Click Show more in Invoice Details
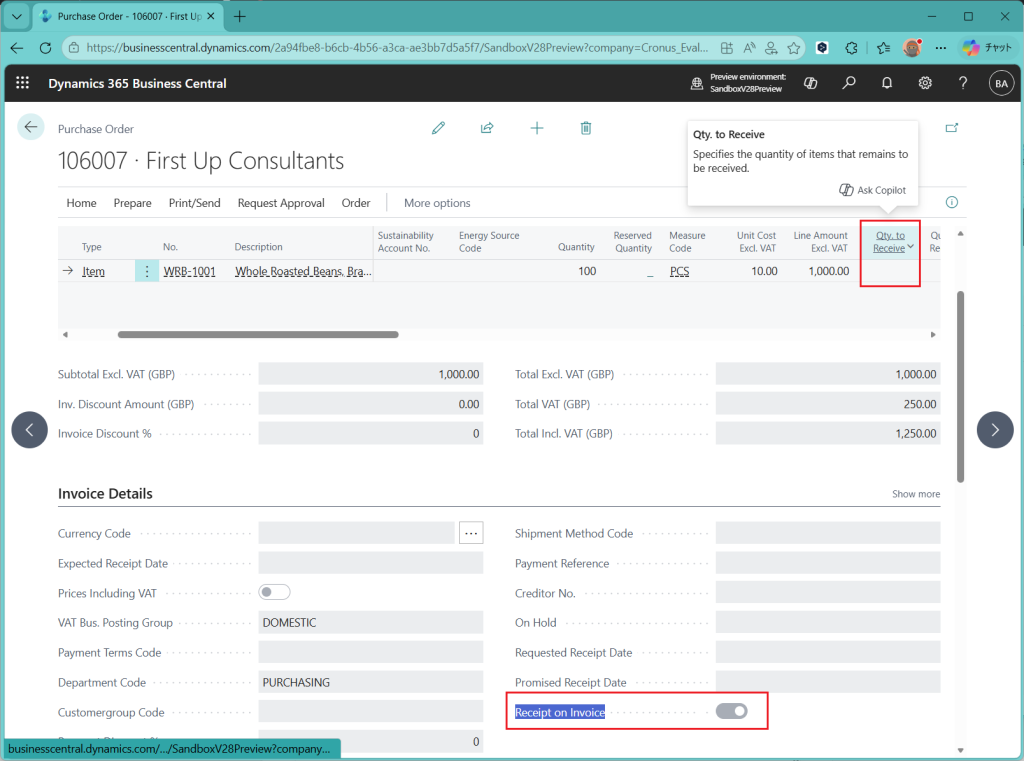The width and height of the screenshot is (1024, 761). [x=915, y=494]
